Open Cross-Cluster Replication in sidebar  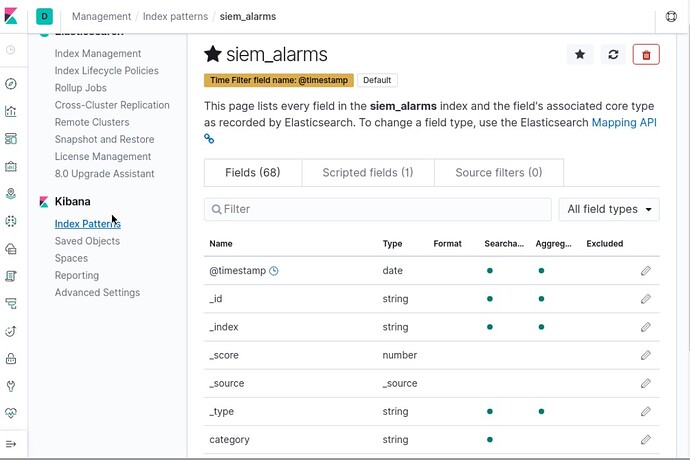[x=112, y=105]
